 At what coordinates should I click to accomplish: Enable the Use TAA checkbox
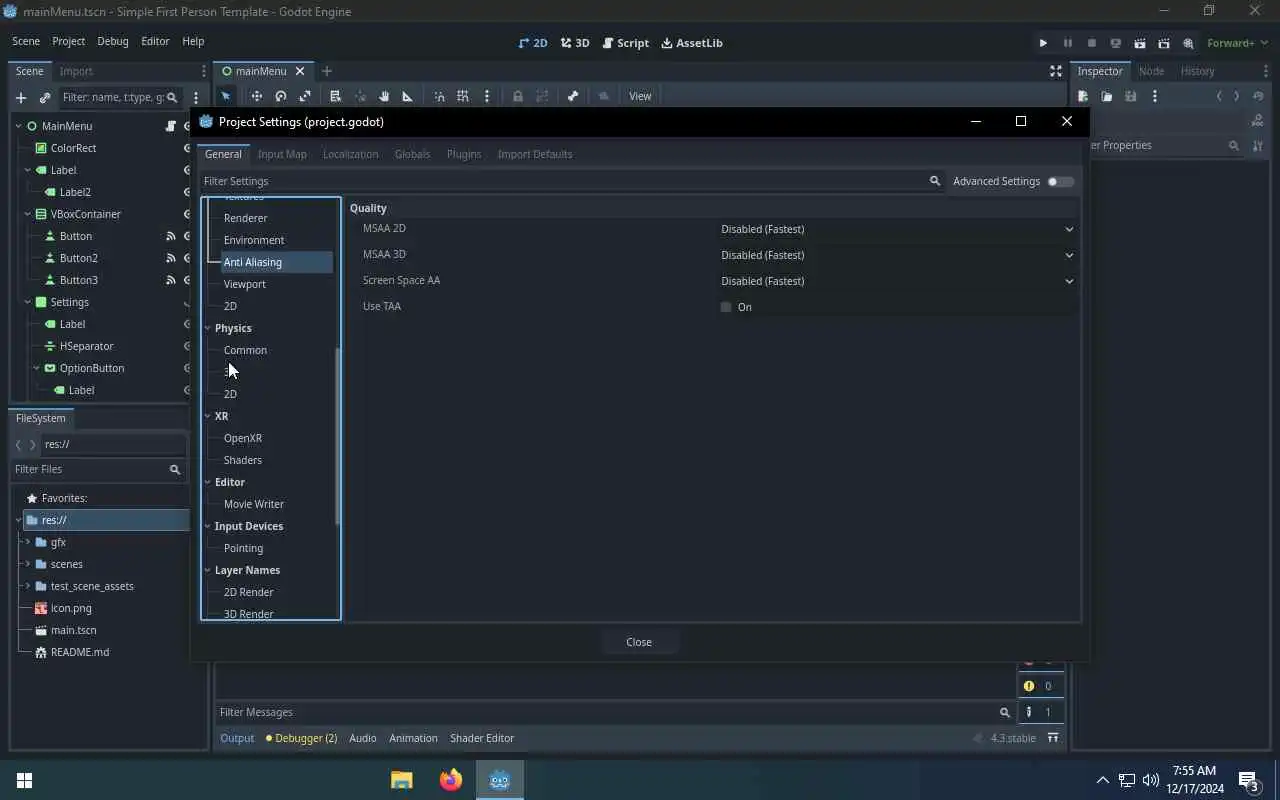point(726,307)
